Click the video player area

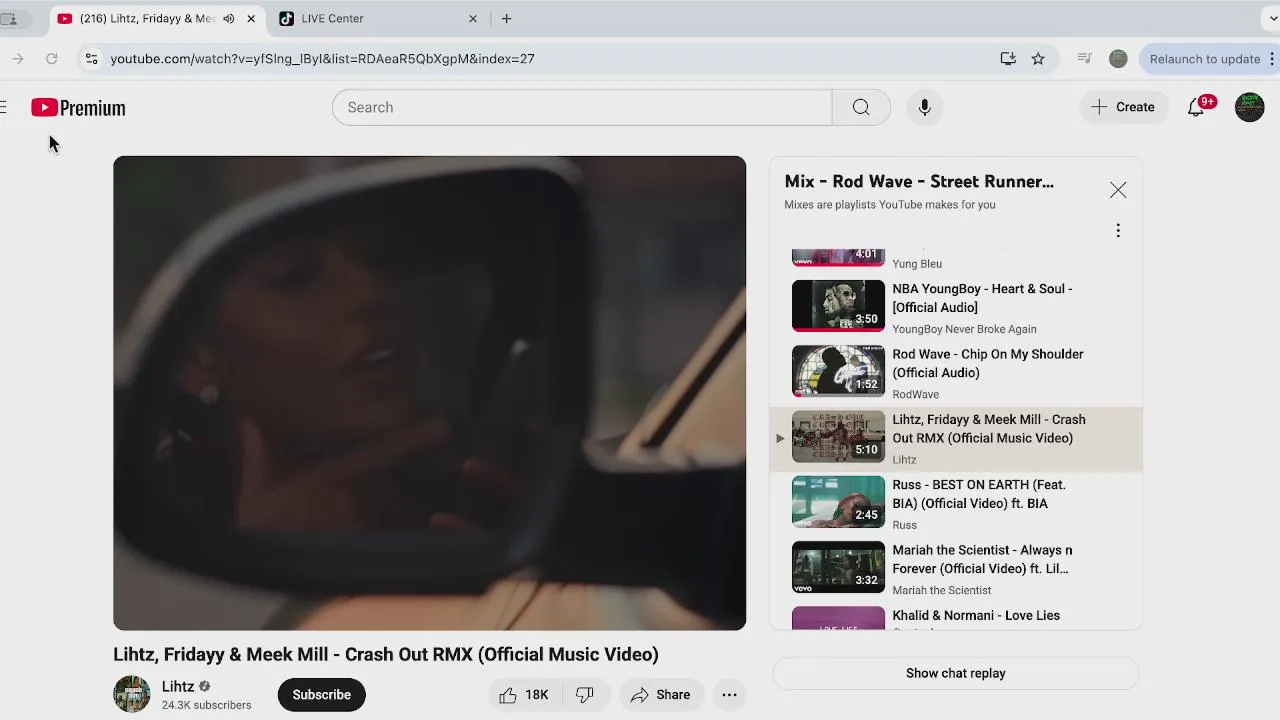coord(429,393)
